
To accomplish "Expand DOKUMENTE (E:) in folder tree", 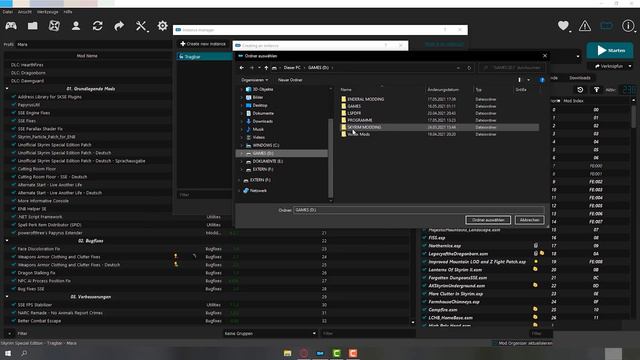I will pyautogui.click(x=241, y=161).
